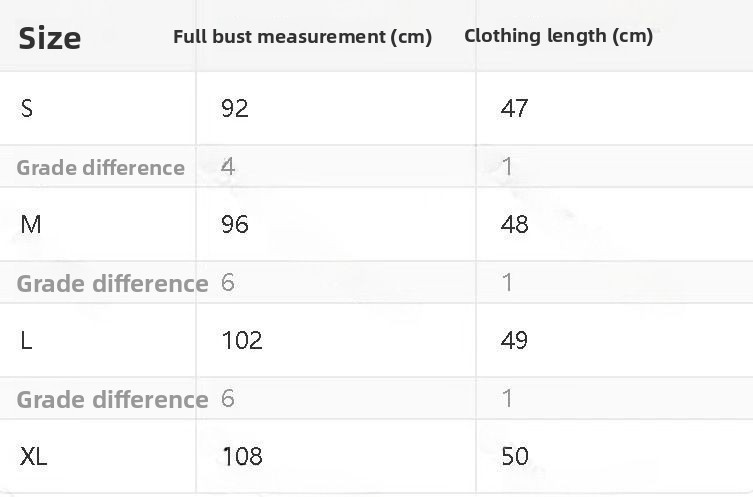The width and height of the screenshot is (753, 497).
Task: Click the grade difference value 4
Action: 228,167
